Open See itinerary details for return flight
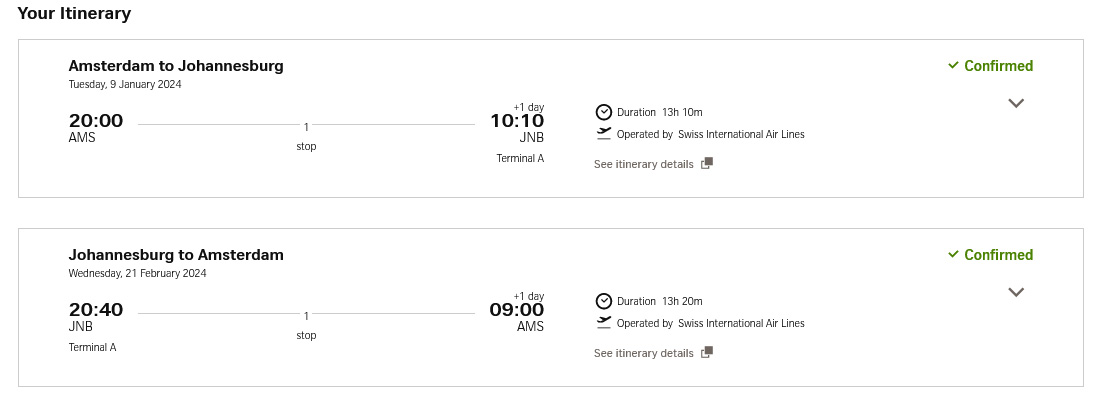The image size is (1097, 403). coord(644,353)
